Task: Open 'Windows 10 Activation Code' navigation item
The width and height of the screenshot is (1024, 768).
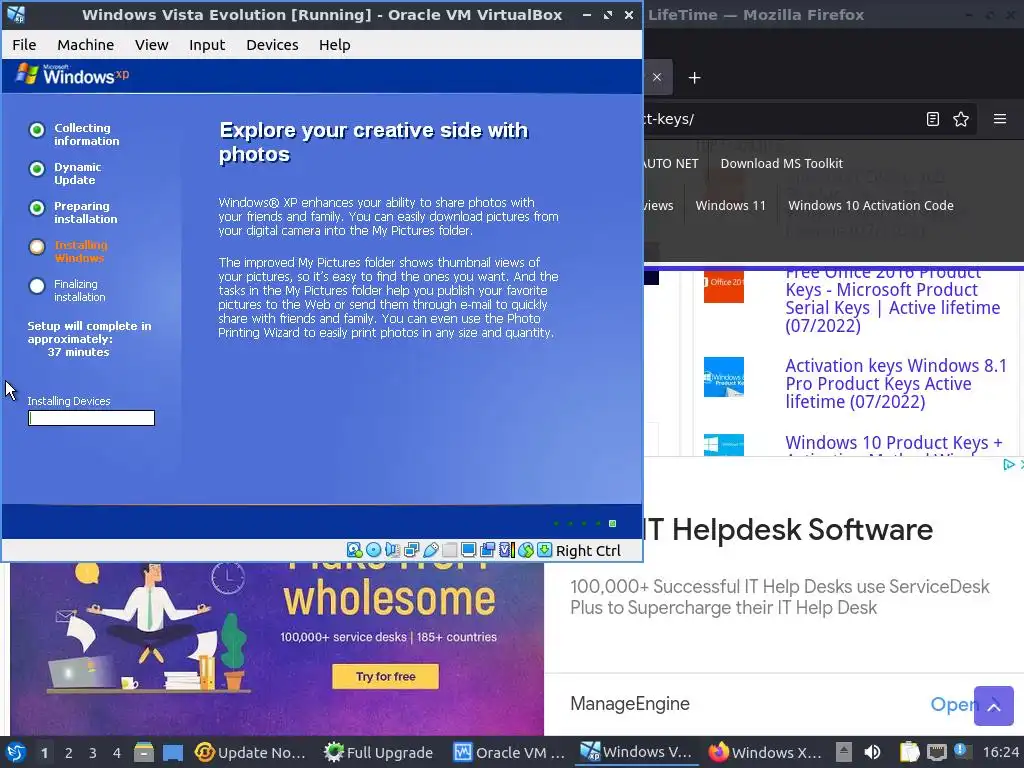Action: tap(871, 205)
